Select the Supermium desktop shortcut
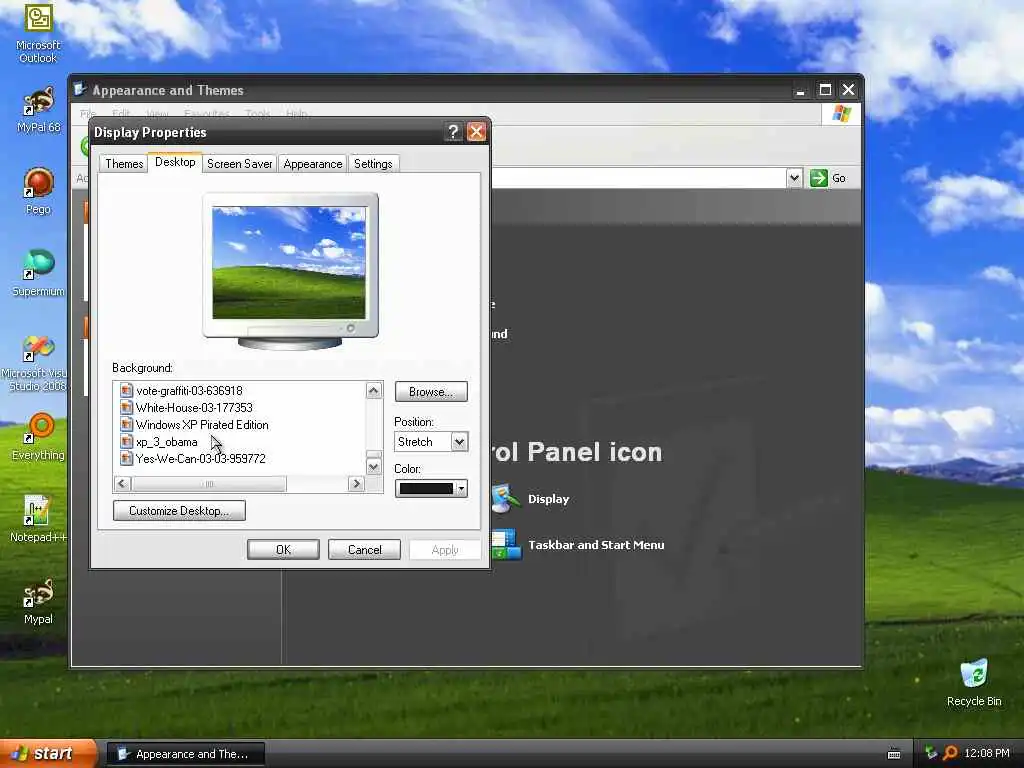Image resolution: width=1024 pixels, height=768 pixels. 38,272
